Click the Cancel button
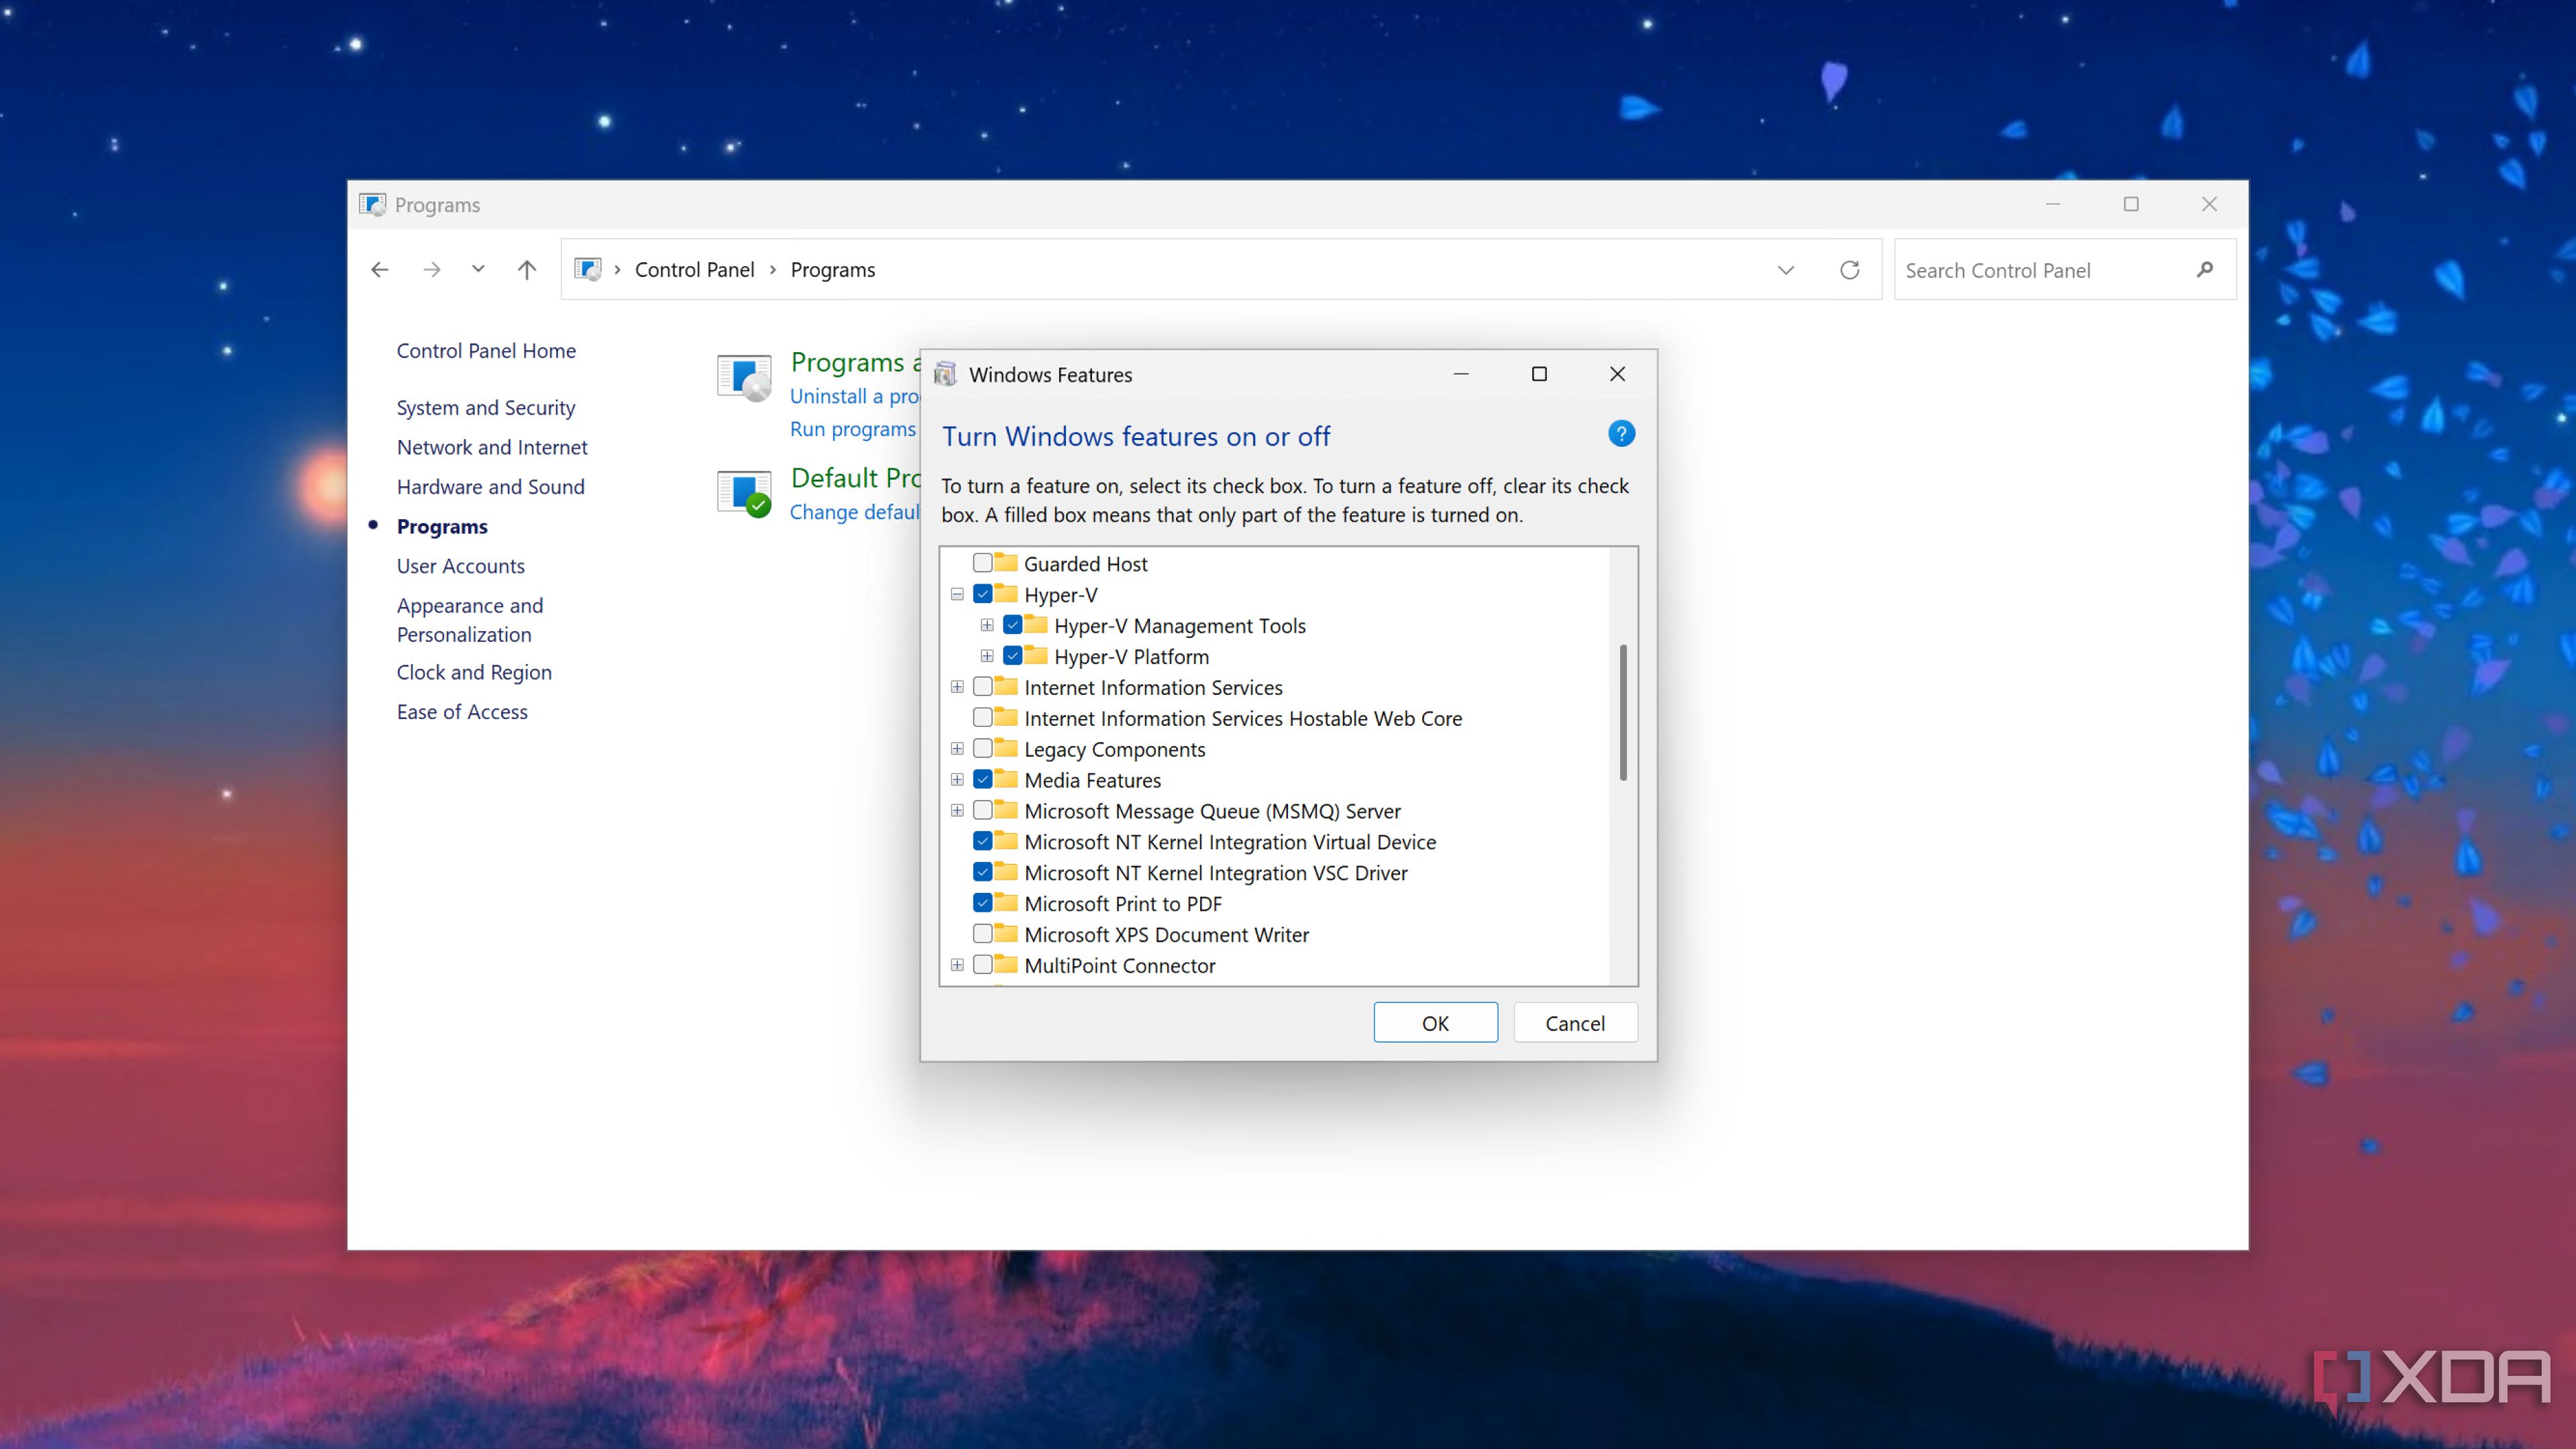The width and height of the screenshot is (2576, 1449). (x=1574, y=1023)
